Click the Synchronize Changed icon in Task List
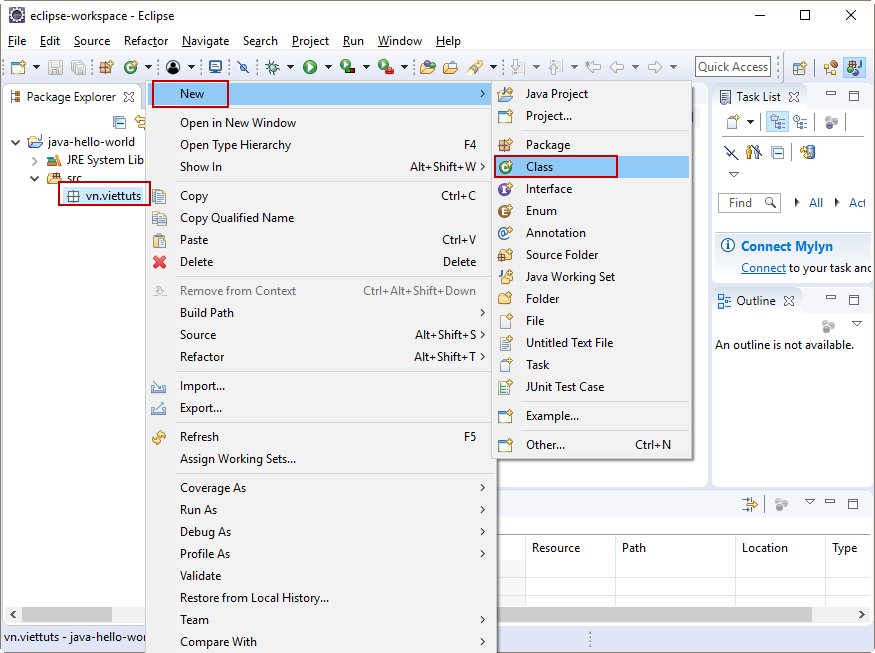 tap(807, 152)
